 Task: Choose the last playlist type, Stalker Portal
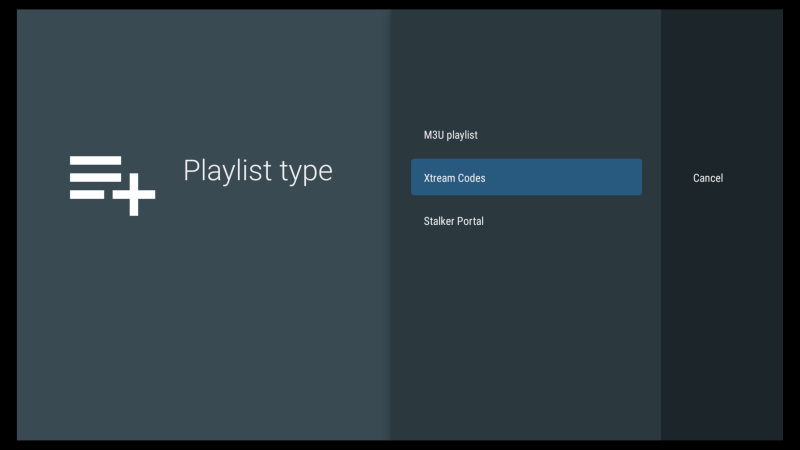454,221
